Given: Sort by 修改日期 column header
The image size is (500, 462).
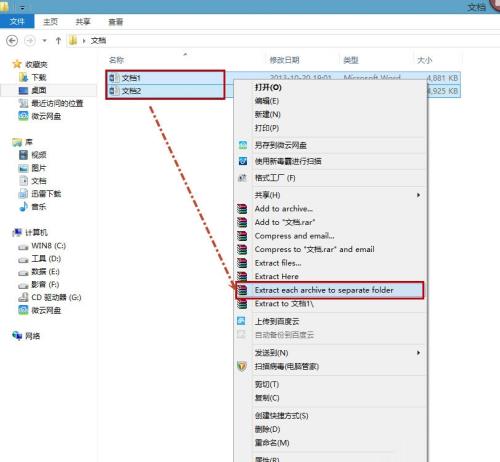Looking at the screenshot, I should (284, 60).
